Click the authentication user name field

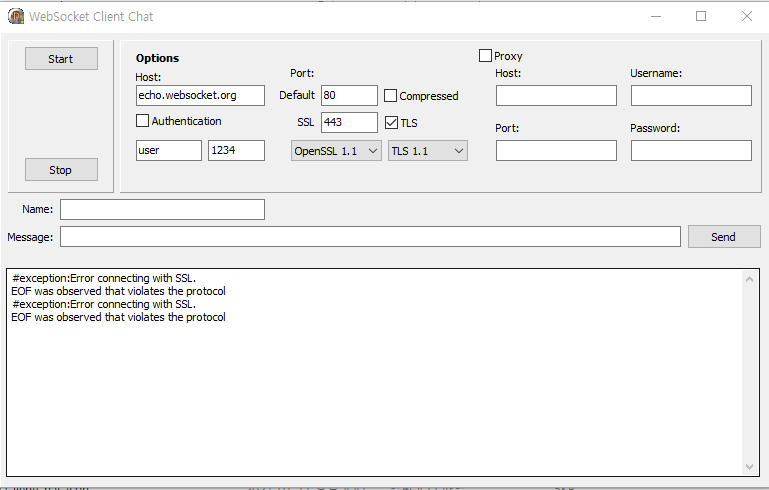click(168, 150)
